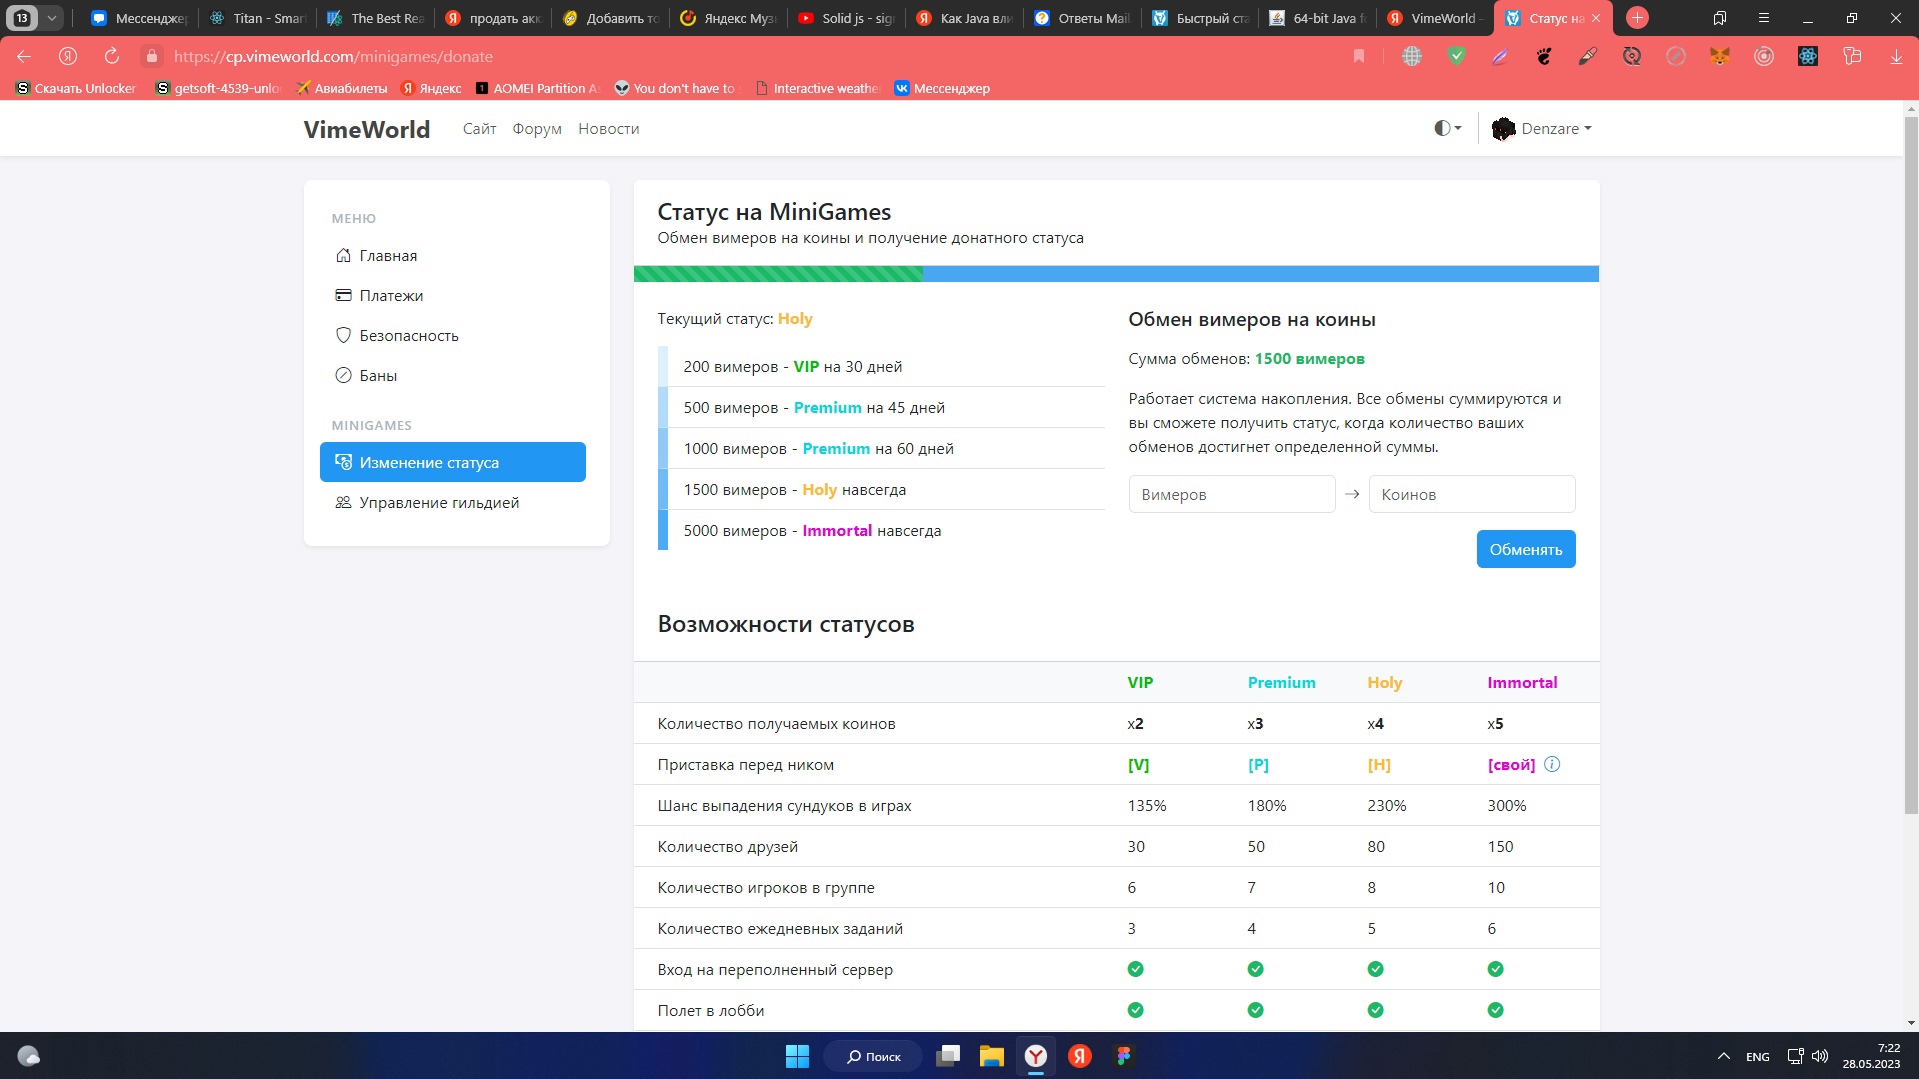This screenshot has height=1079, width=1919.
Task: Open the Новости navigation link
Action: [x=608, y=129]
